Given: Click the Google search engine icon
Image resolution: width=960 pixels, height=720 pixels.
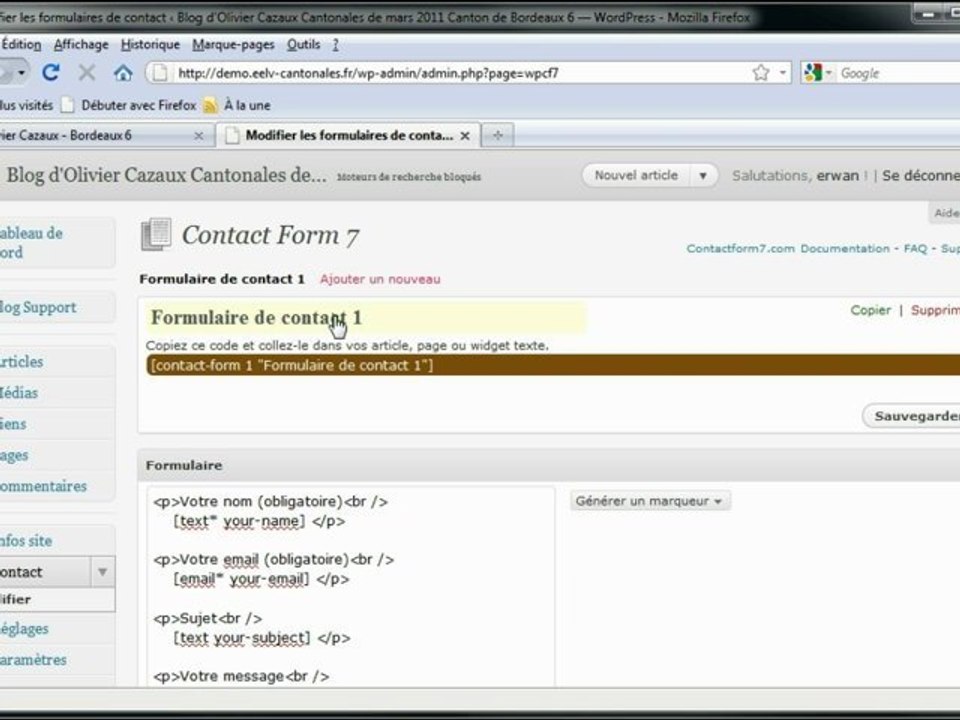Looking at the screenshot, I should point(813,73).
